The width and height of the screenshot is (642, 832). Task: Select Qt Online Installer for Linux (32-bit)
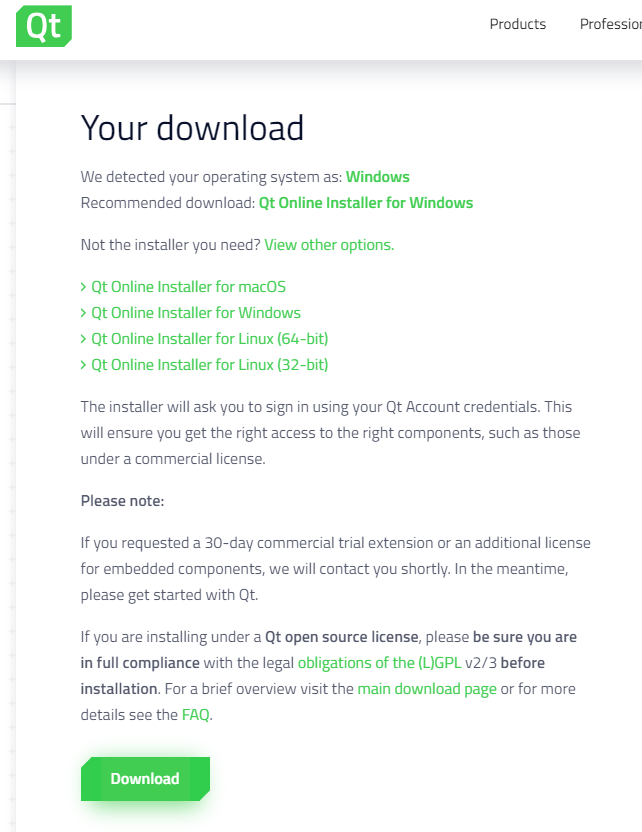click(x=210, y=365)
